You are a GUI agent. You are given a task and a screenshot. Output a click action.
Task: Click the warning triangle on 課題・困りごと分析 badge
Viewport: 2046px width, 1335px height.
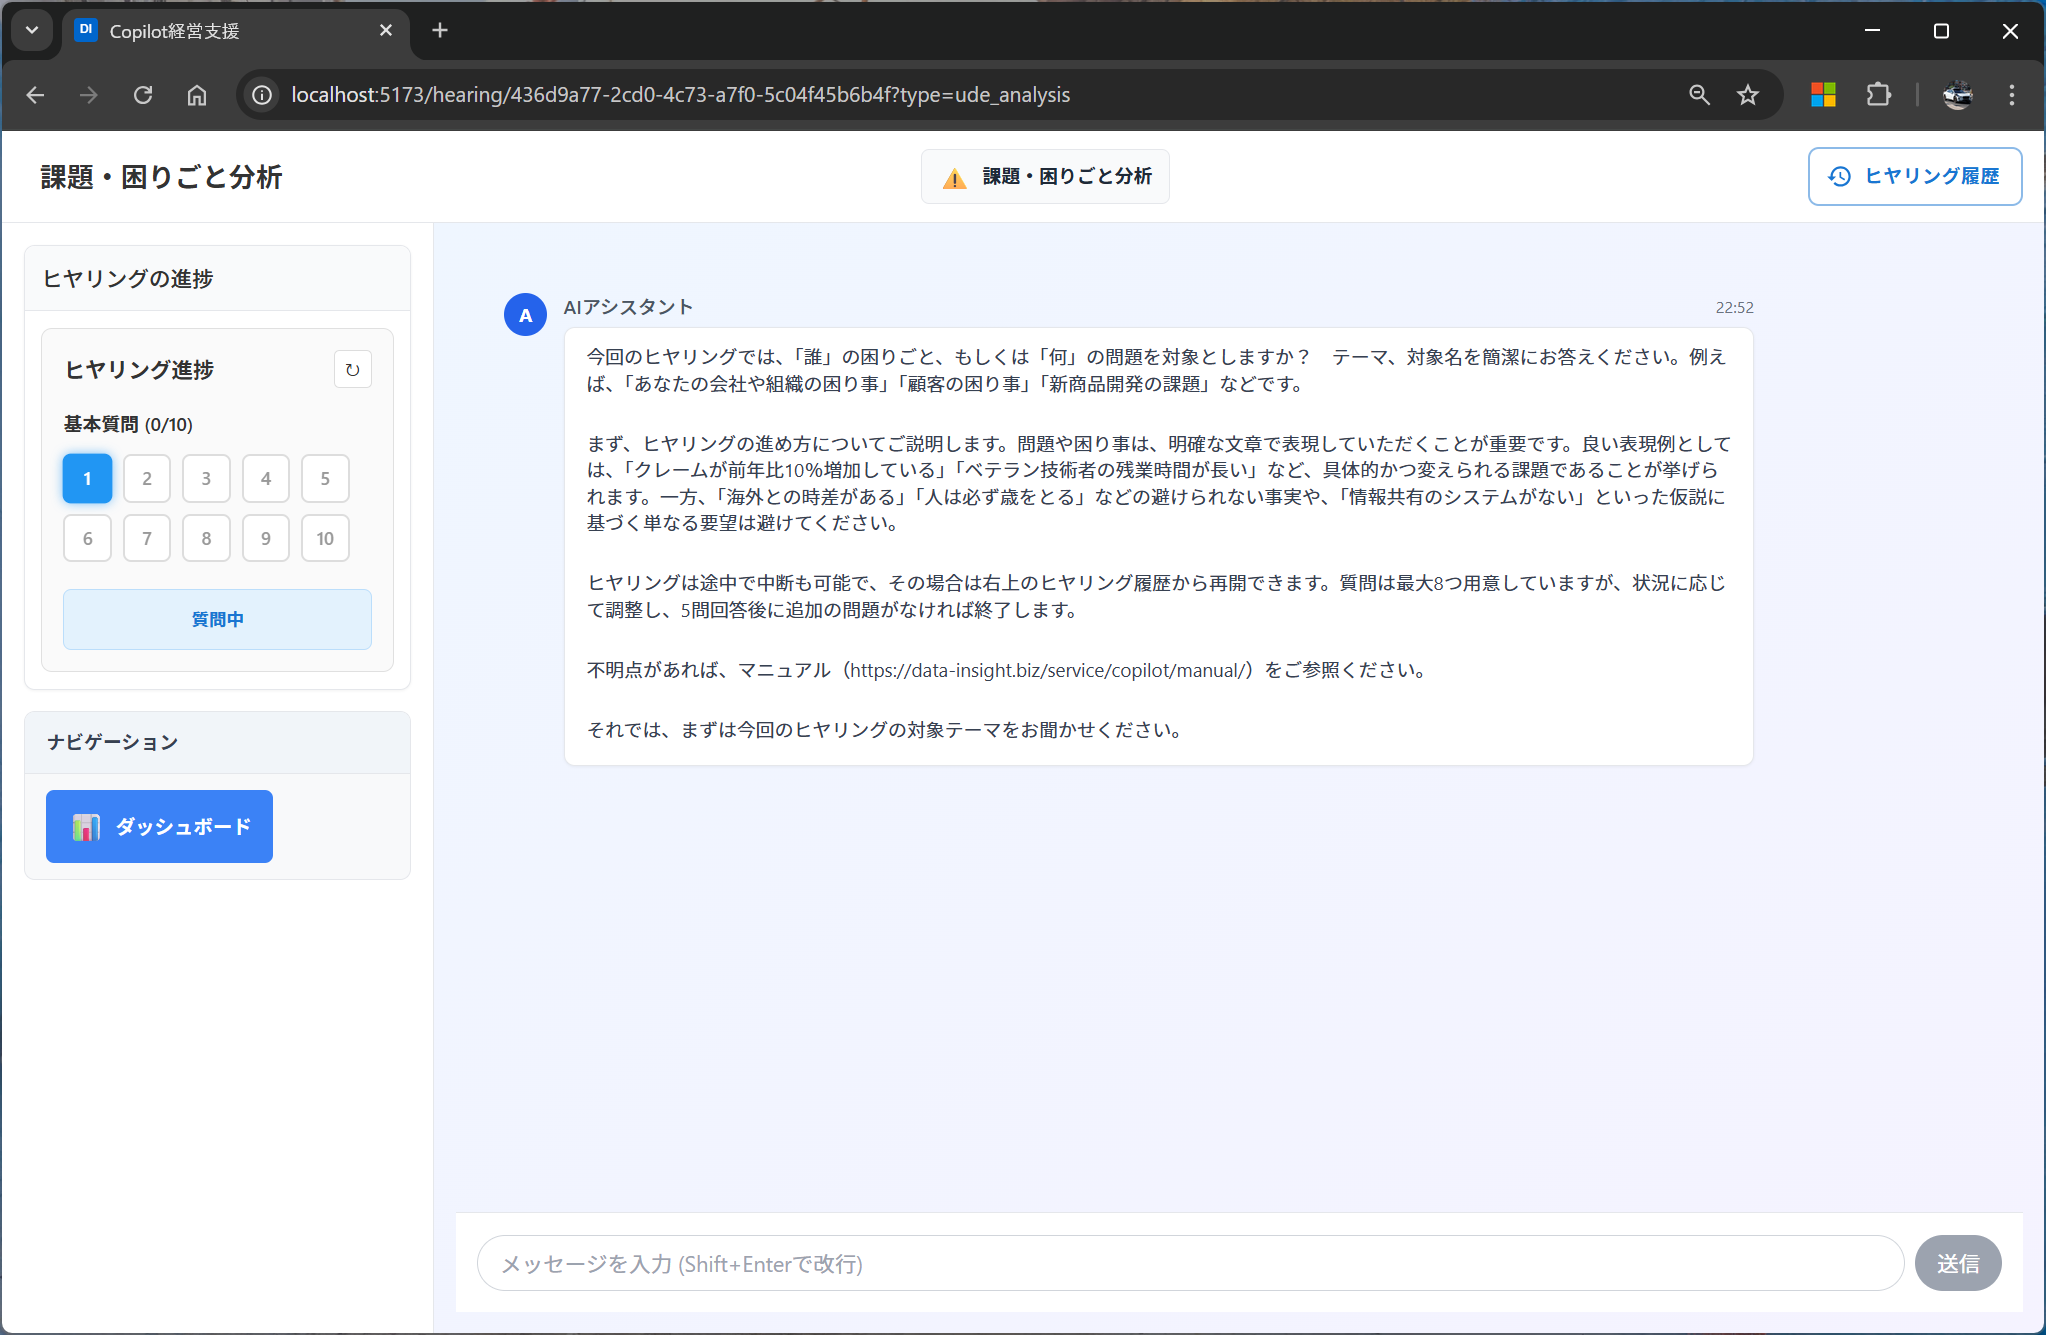pyautogui.click(x=954, y=176)
